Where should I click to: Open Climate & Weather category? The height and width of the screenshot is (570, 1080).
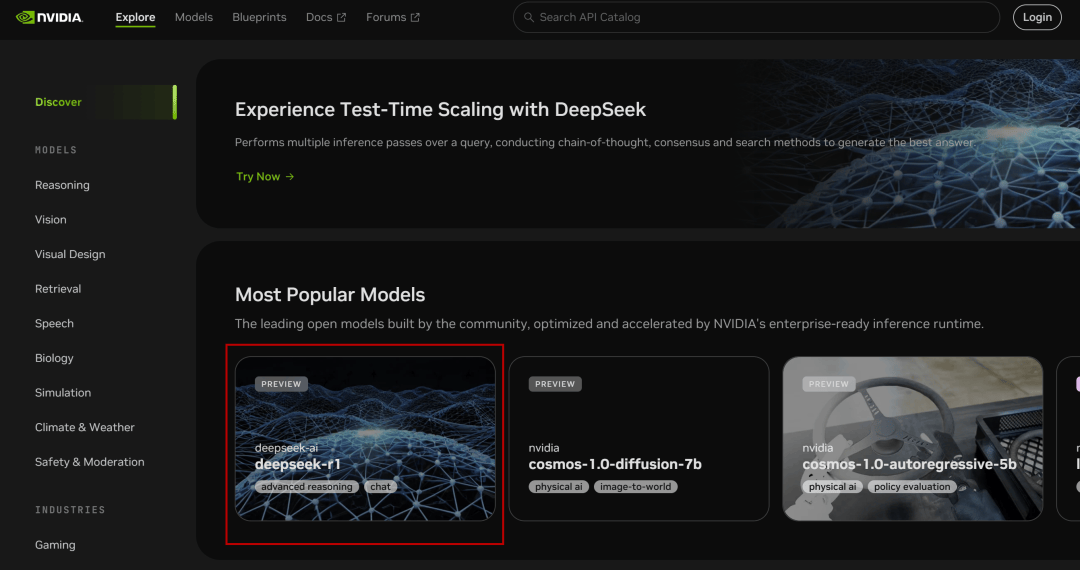85,428
